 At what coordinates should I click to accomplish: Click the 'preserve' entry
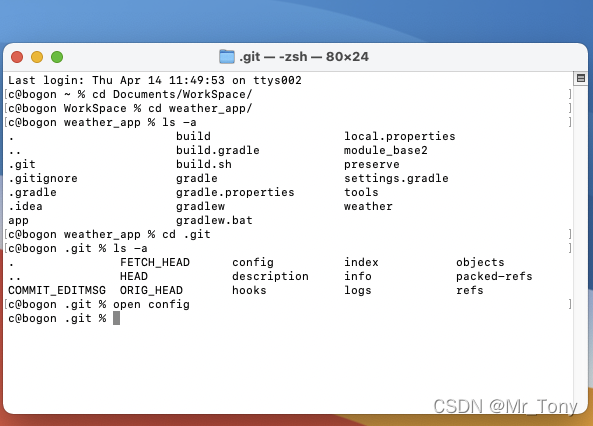tap(372, 164)
